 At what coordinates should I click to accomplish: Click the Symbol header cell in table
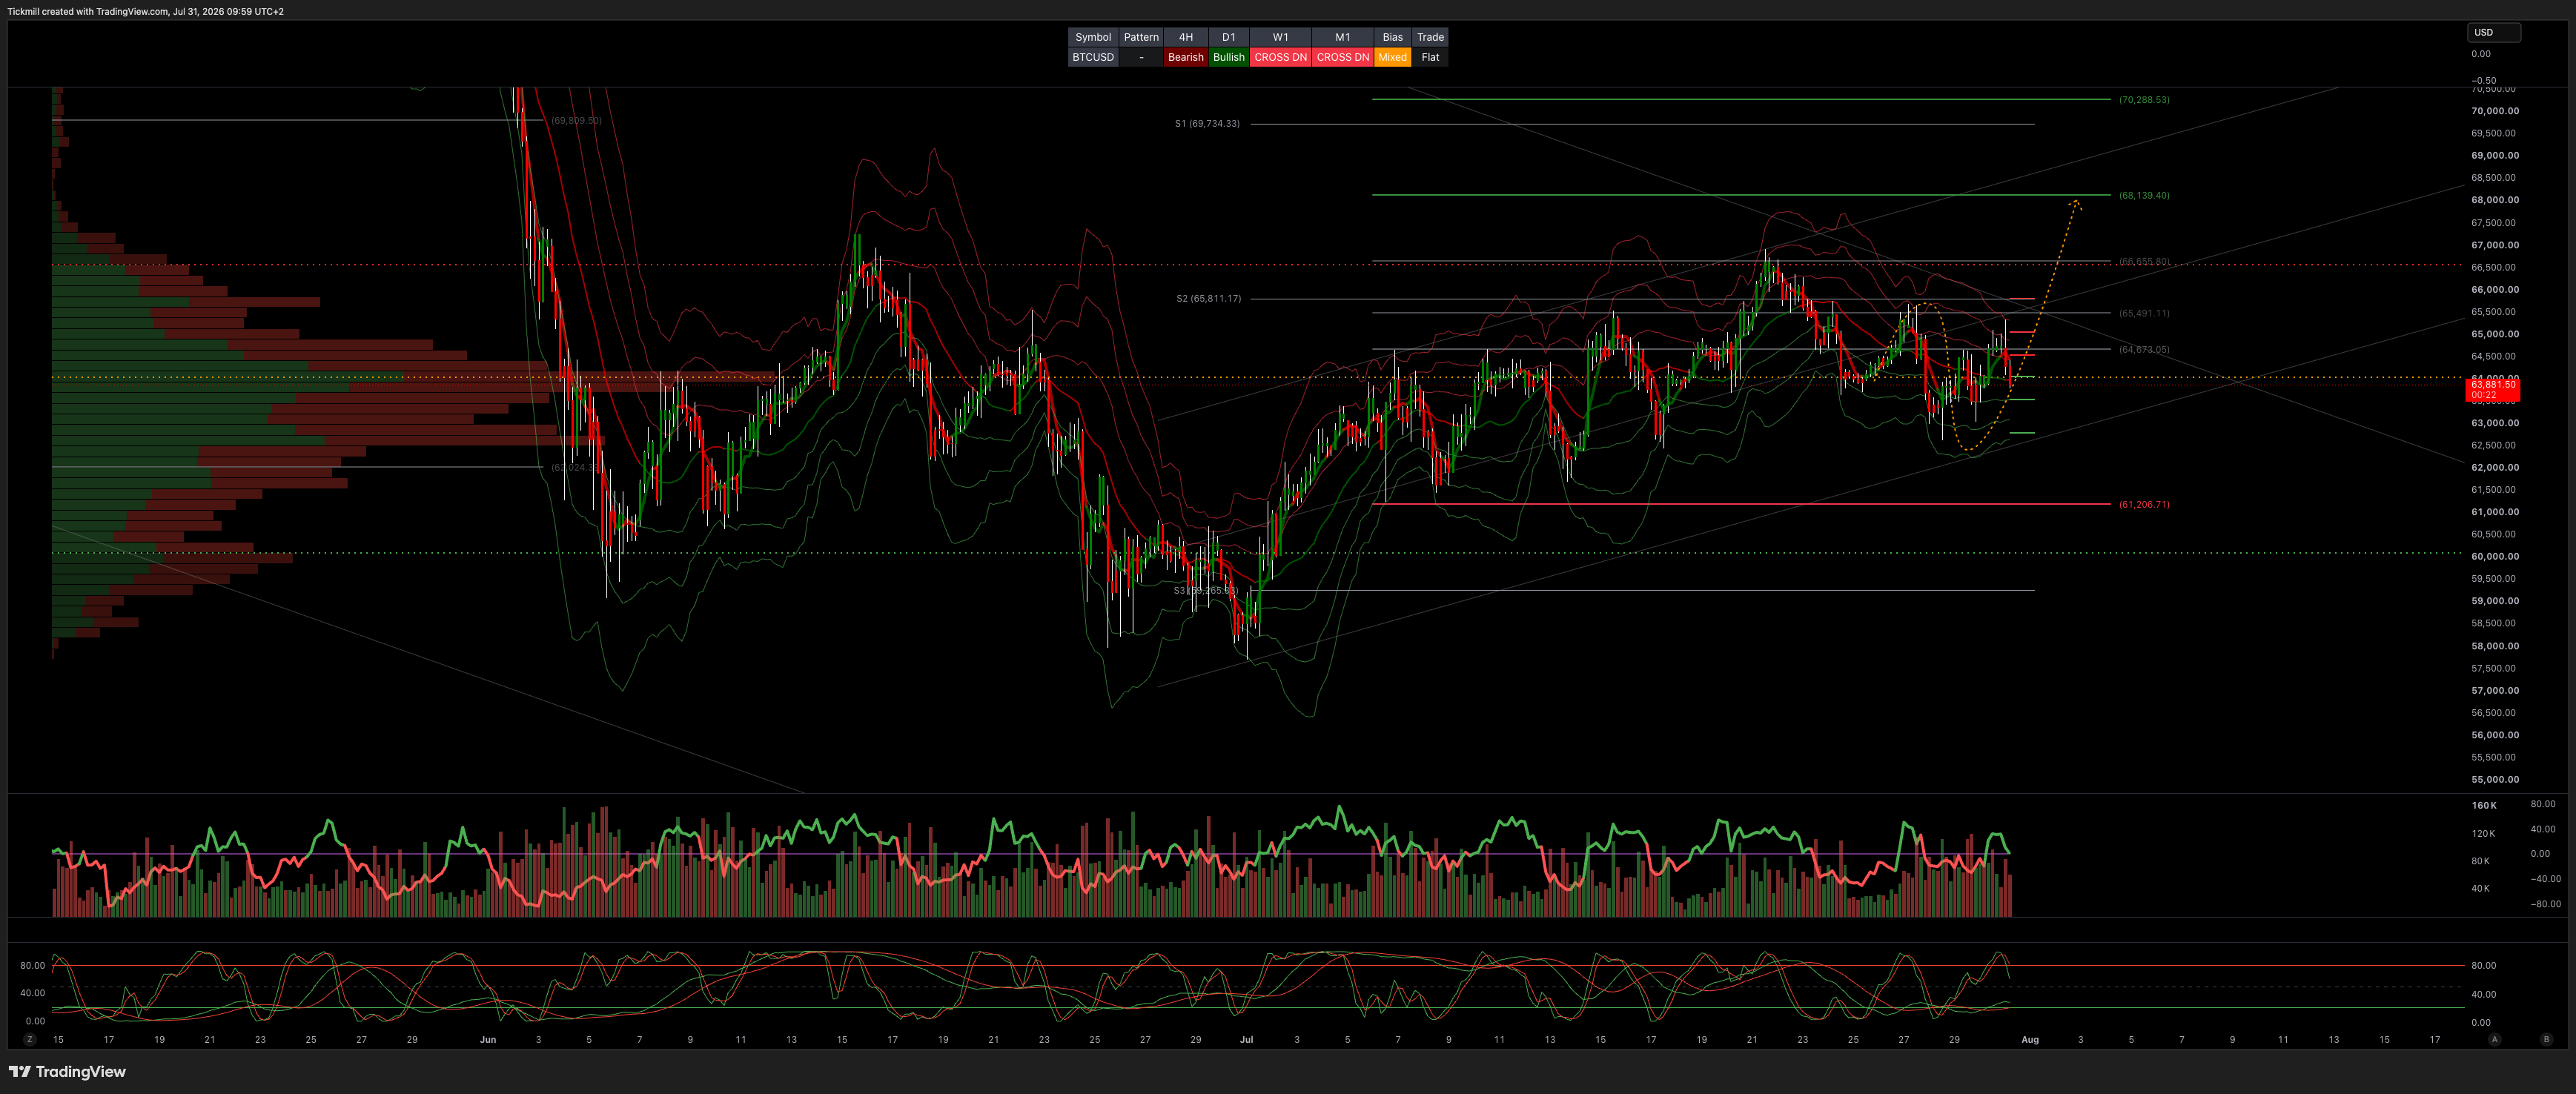[x=1093, y=37]
